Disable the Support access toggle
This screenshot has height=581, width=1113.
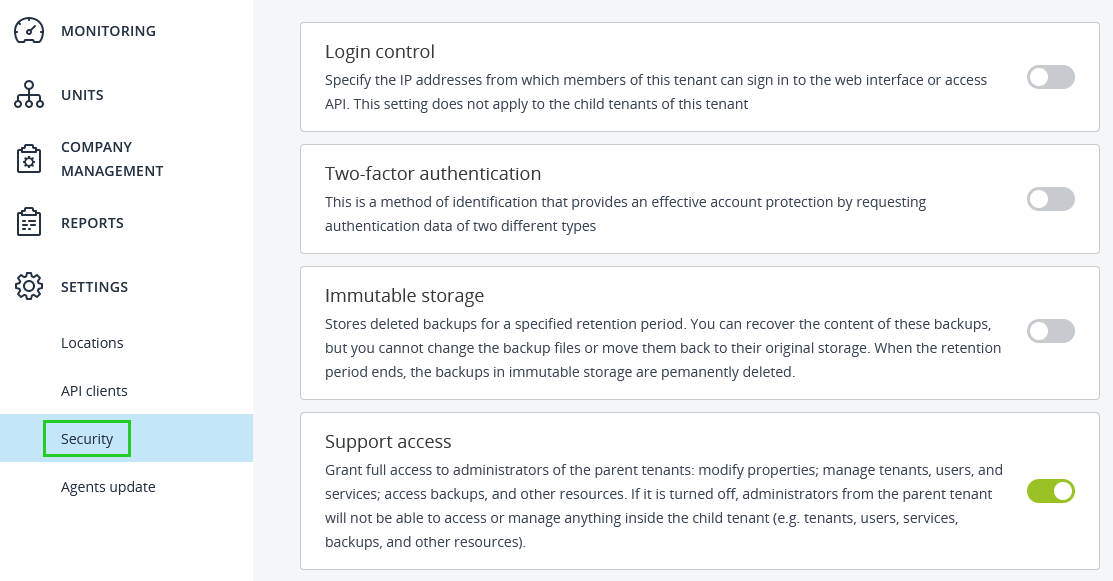tap(1050, 491)
